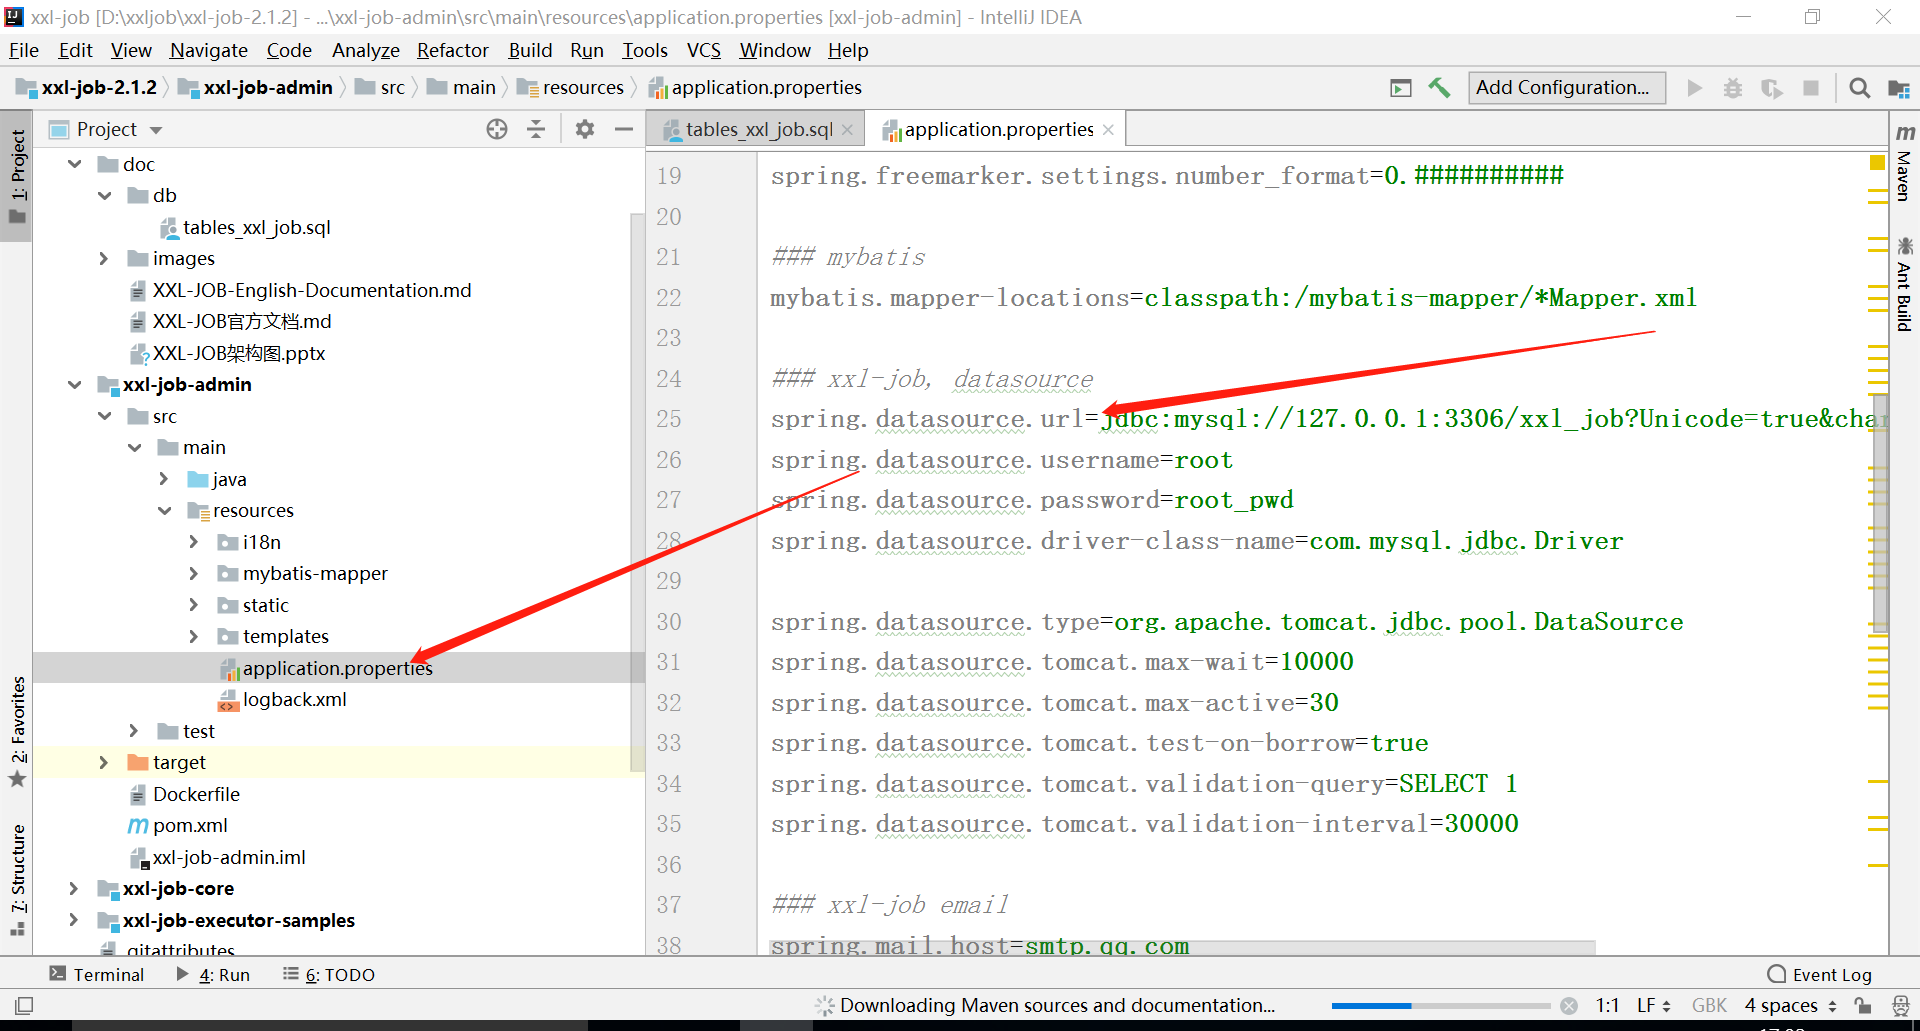Expand the images folder
This screenshot has width=1920, height=1031.
point(105,259)
